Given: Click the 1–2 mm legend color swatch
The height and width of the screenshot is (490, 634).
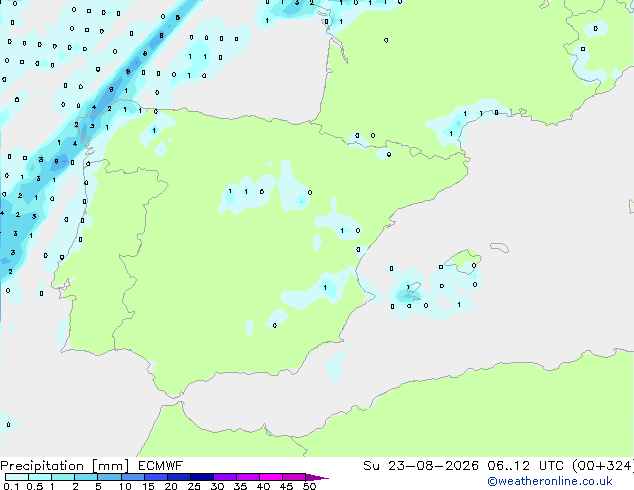Looking at the screenshot, I should [63, 477].
